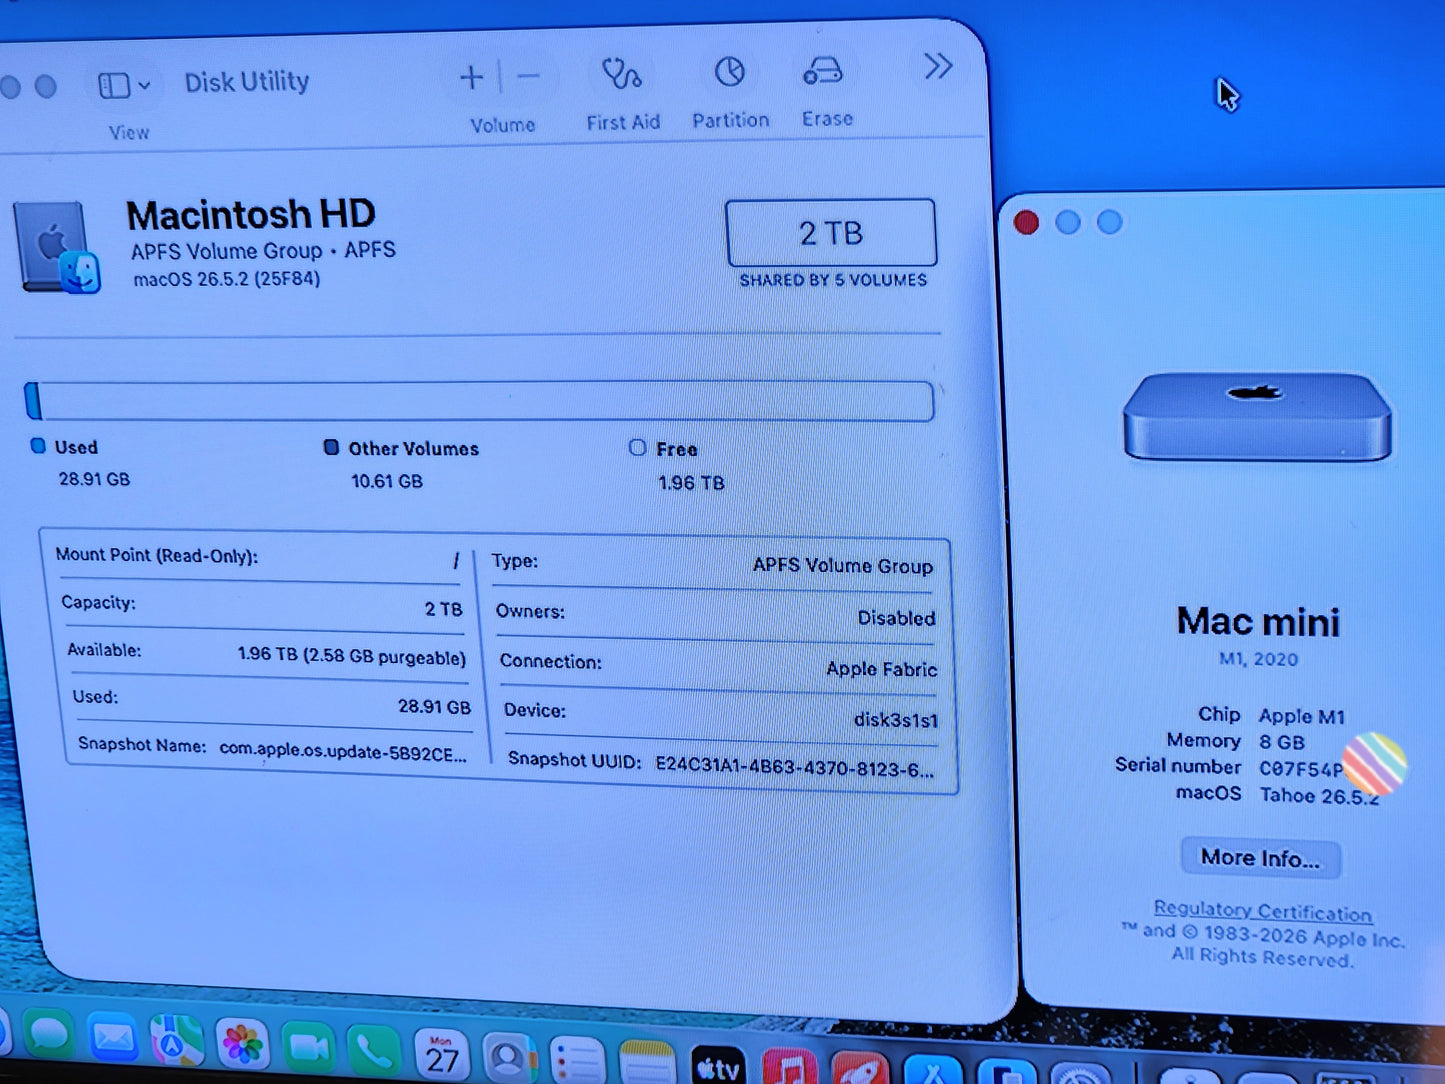Click the 'macOS 26.5.2 (25F84)' version text

coord(227,279)
